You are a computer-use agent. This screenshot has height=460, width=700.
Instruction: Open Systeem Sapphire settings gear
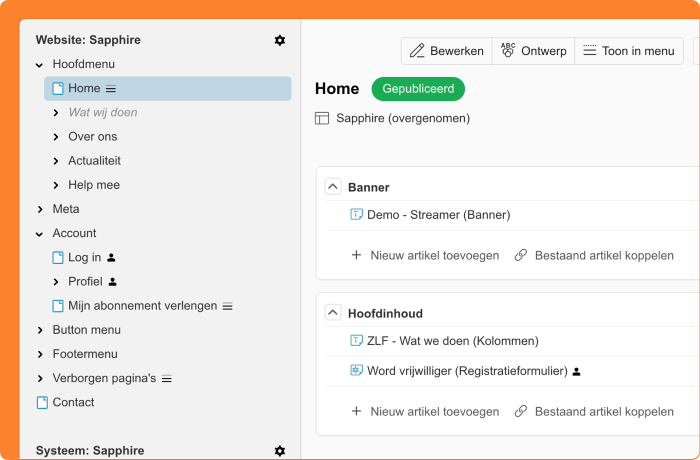pyautogui.click(x=280, y=451)
